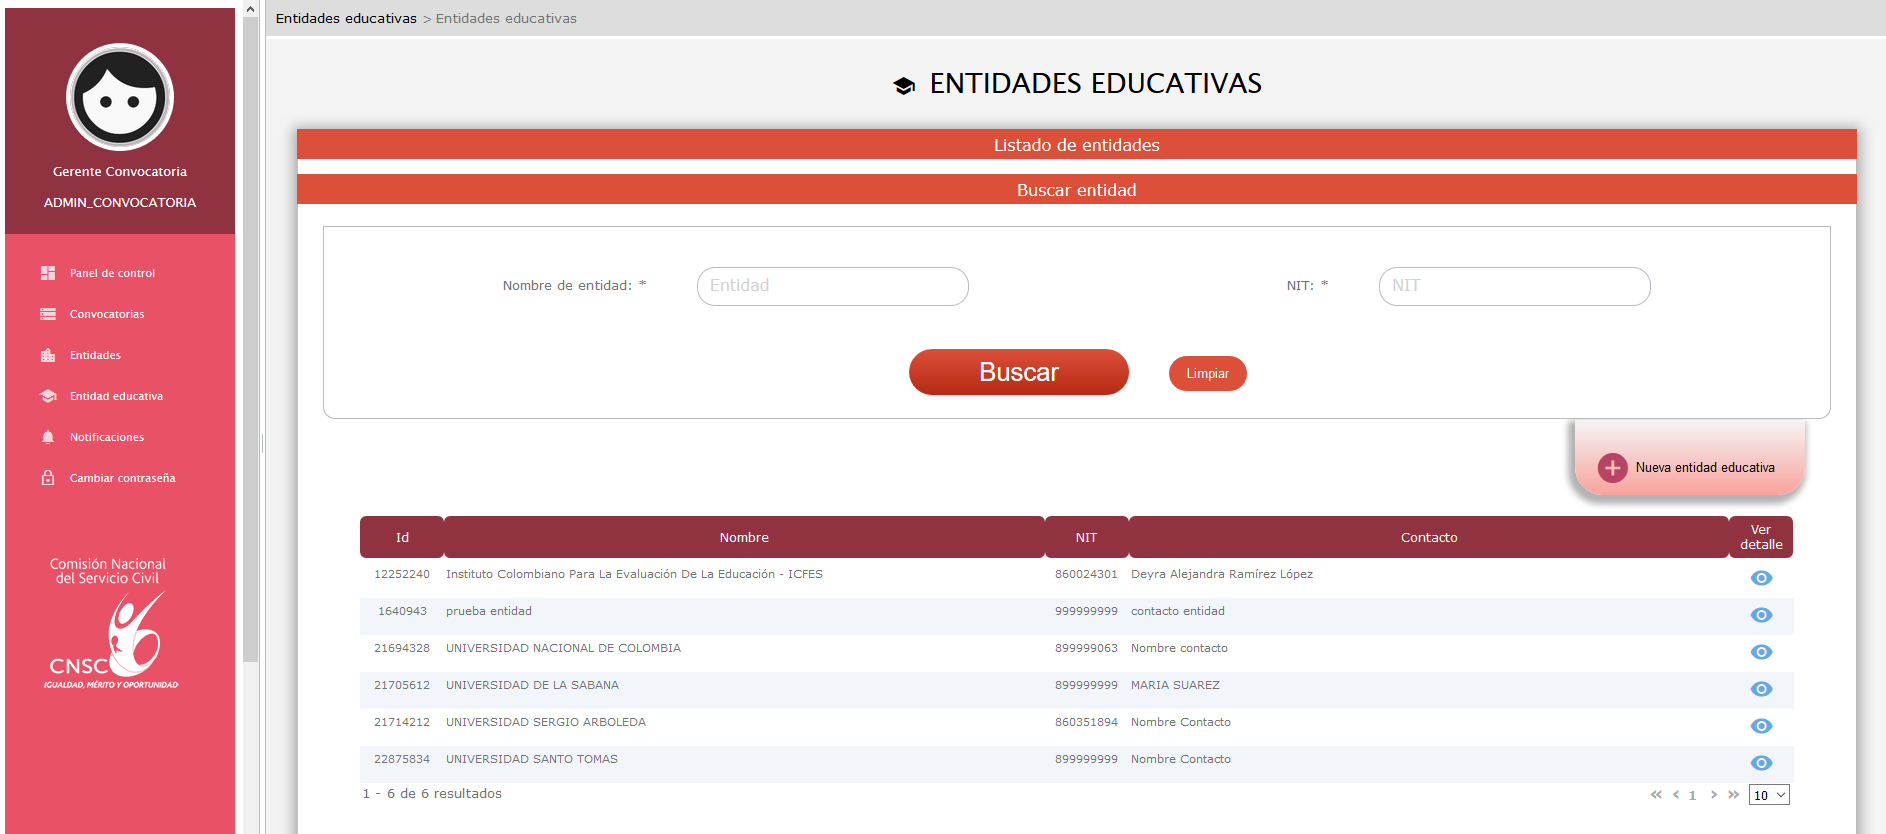The height and width of the screenshot is (834, 1886).
Task: Click 'UNIVERSIDAD SERGIO ARBOLEDA' name cell
Action: coord(546,722)
